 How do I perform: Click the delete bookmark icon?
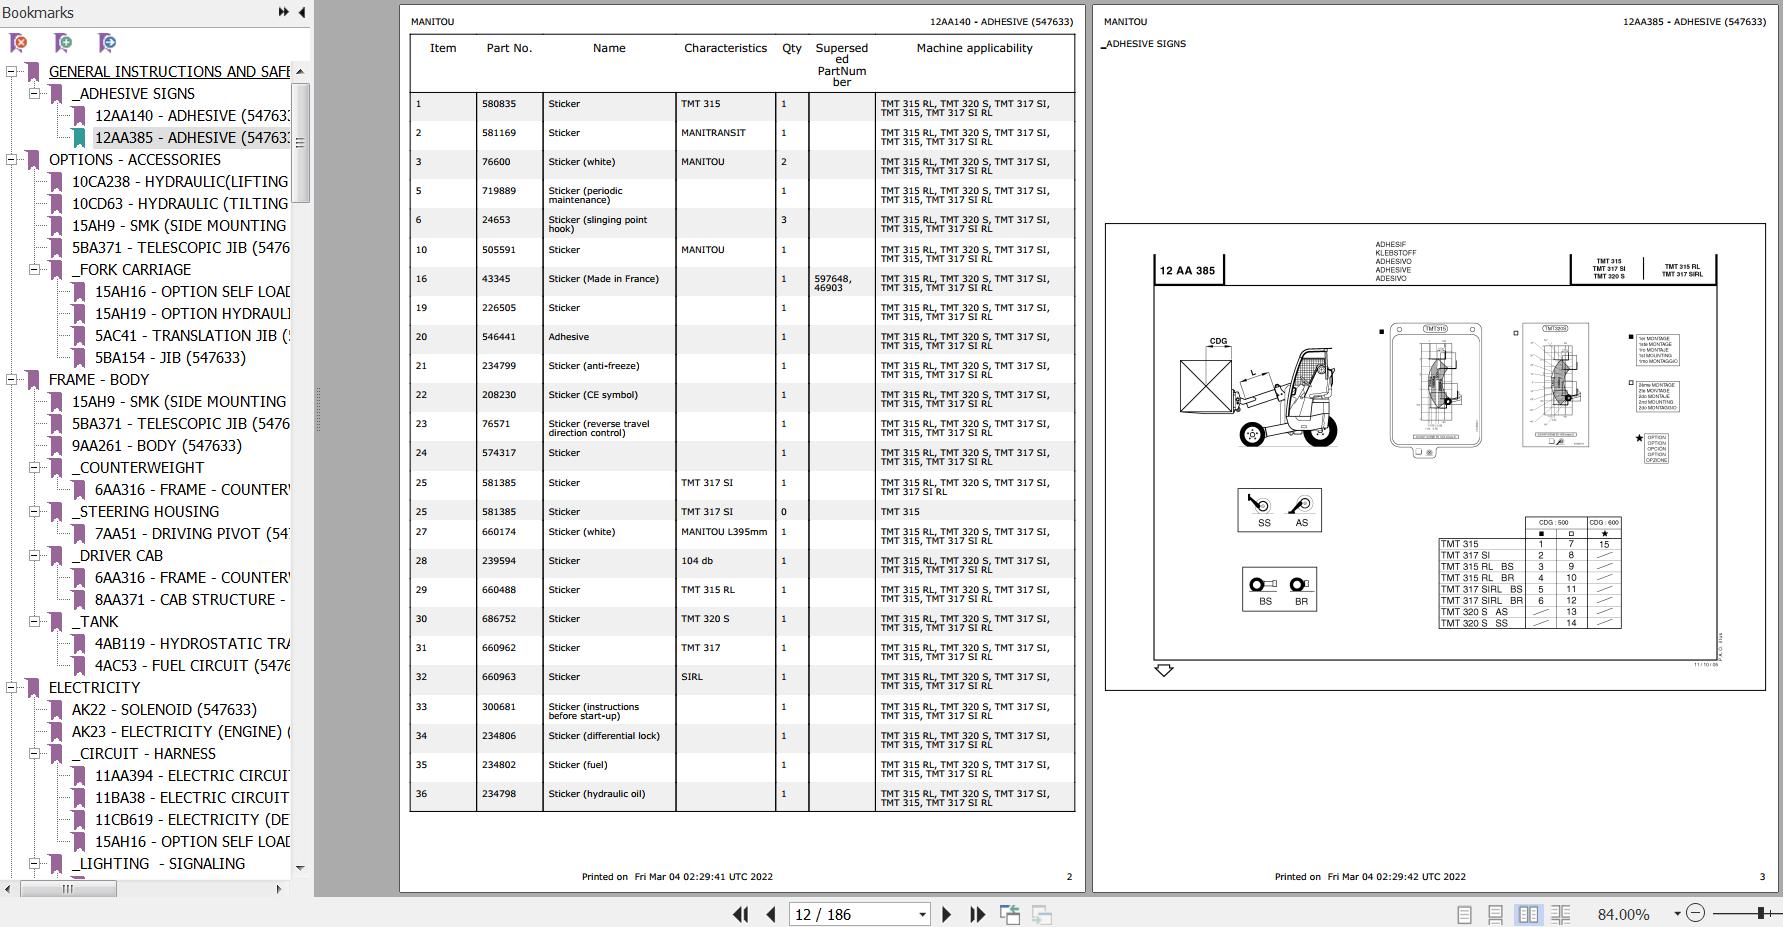point(19,43)
